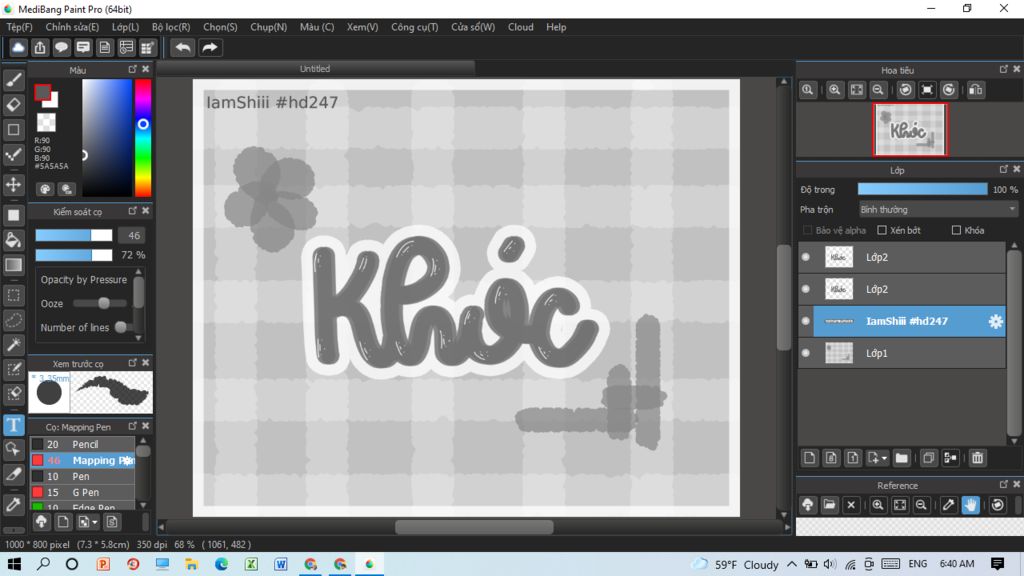
Task: Open an image file in the Reference panel
Action: point(829,505)
